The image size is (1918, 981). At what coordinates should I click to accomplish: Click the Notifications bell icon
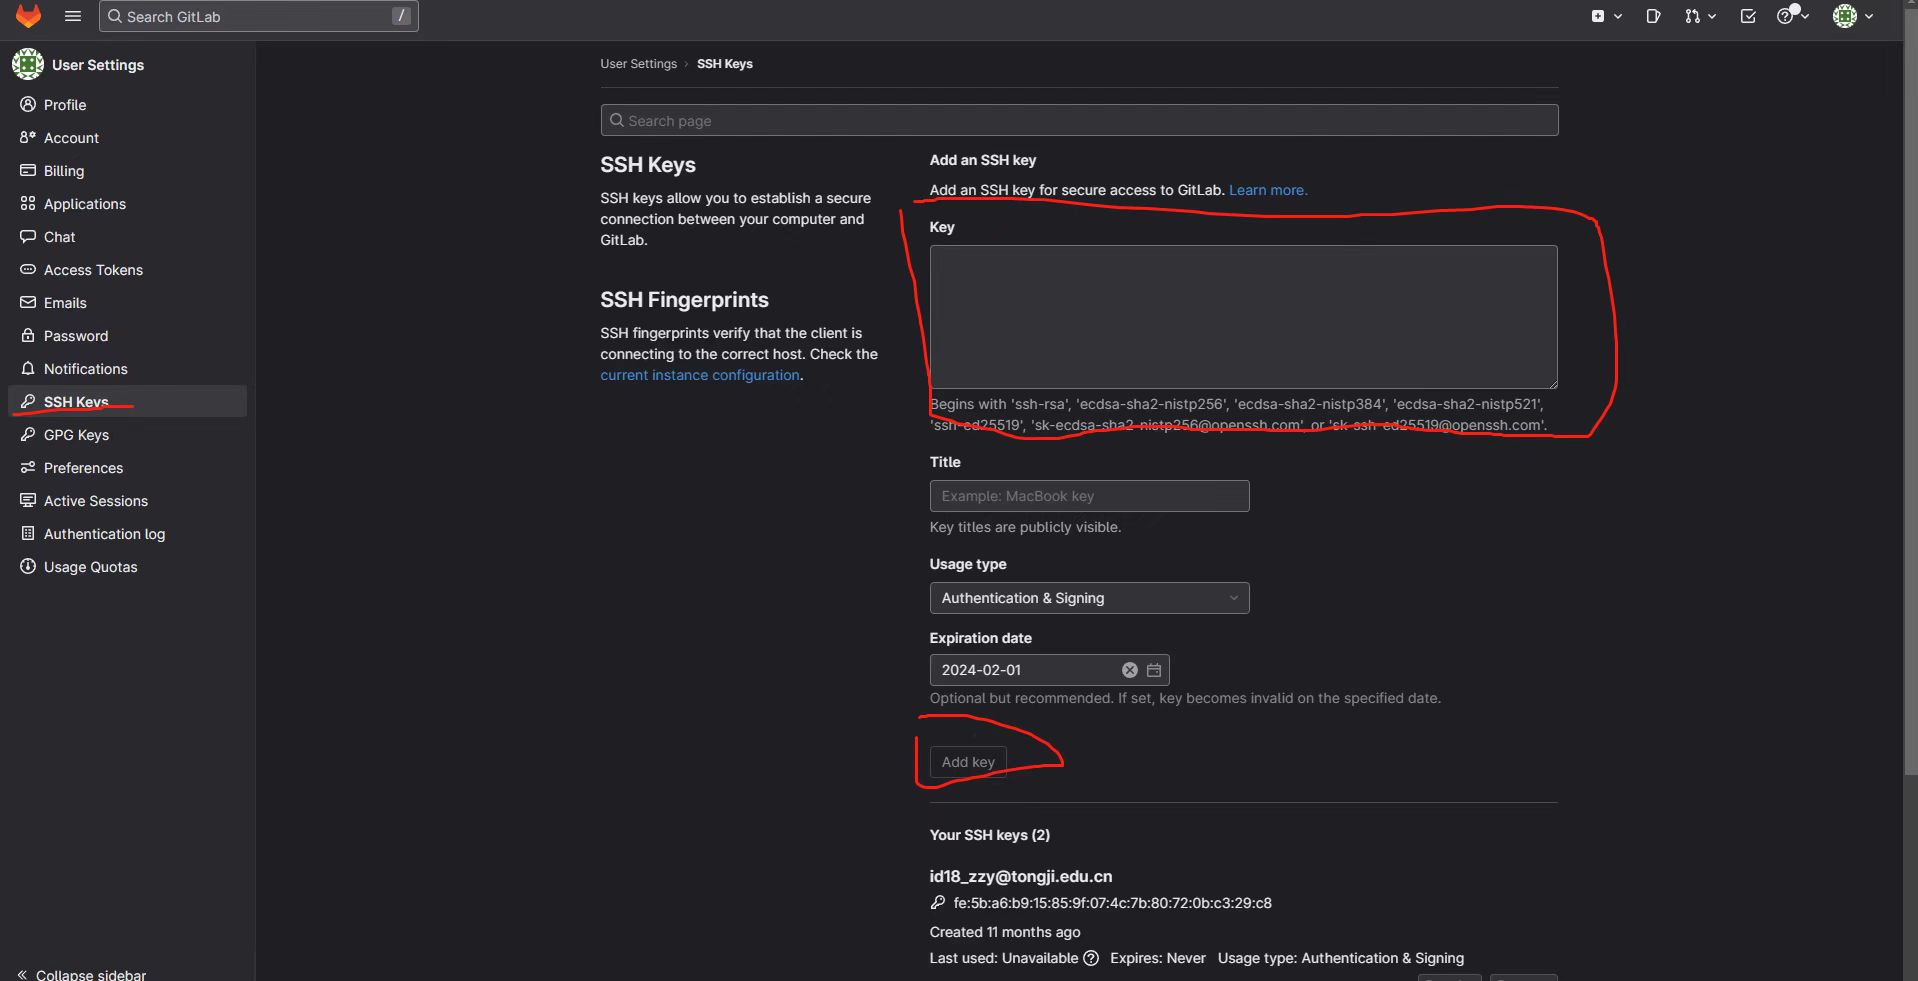pyautogui.click(x=28, y=368)
